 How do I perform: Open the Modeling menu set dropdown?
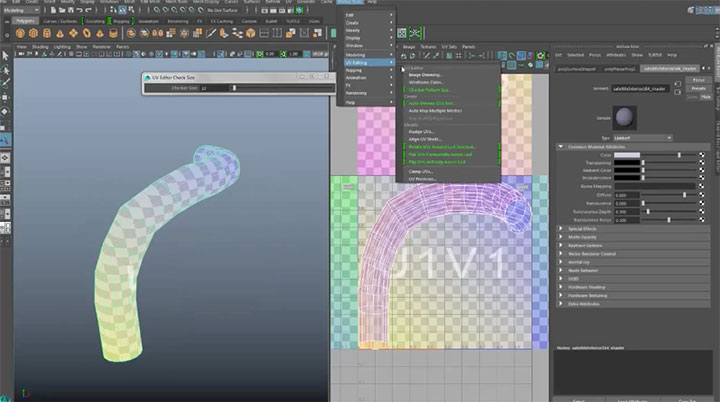[x=21, y=10]
